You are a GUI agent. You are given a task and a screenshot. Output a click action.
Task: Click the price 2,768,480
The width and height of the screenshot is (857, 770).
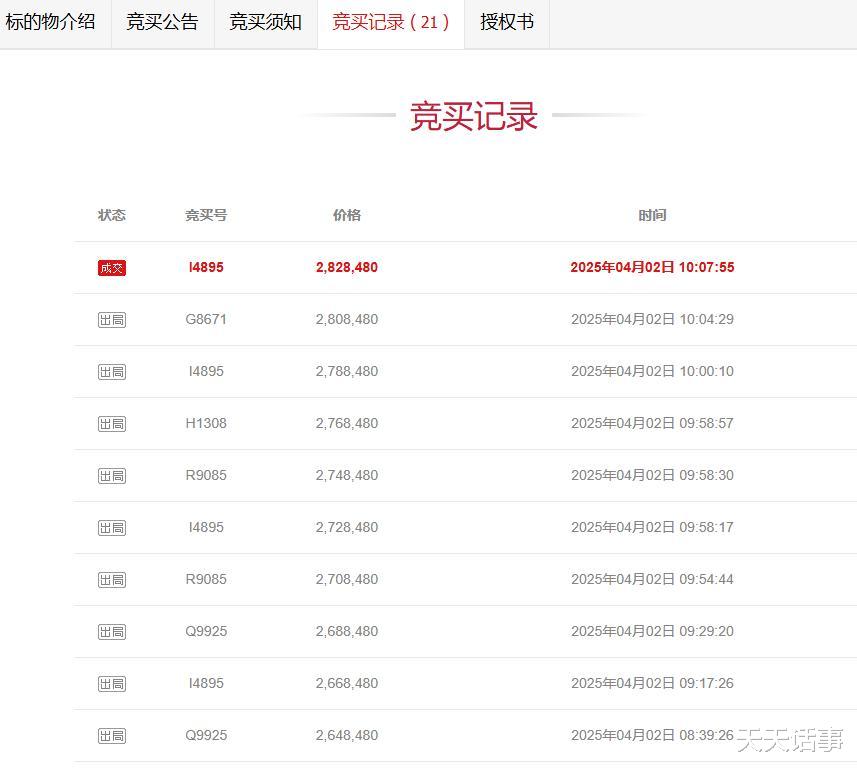click(x=347, y=423)
